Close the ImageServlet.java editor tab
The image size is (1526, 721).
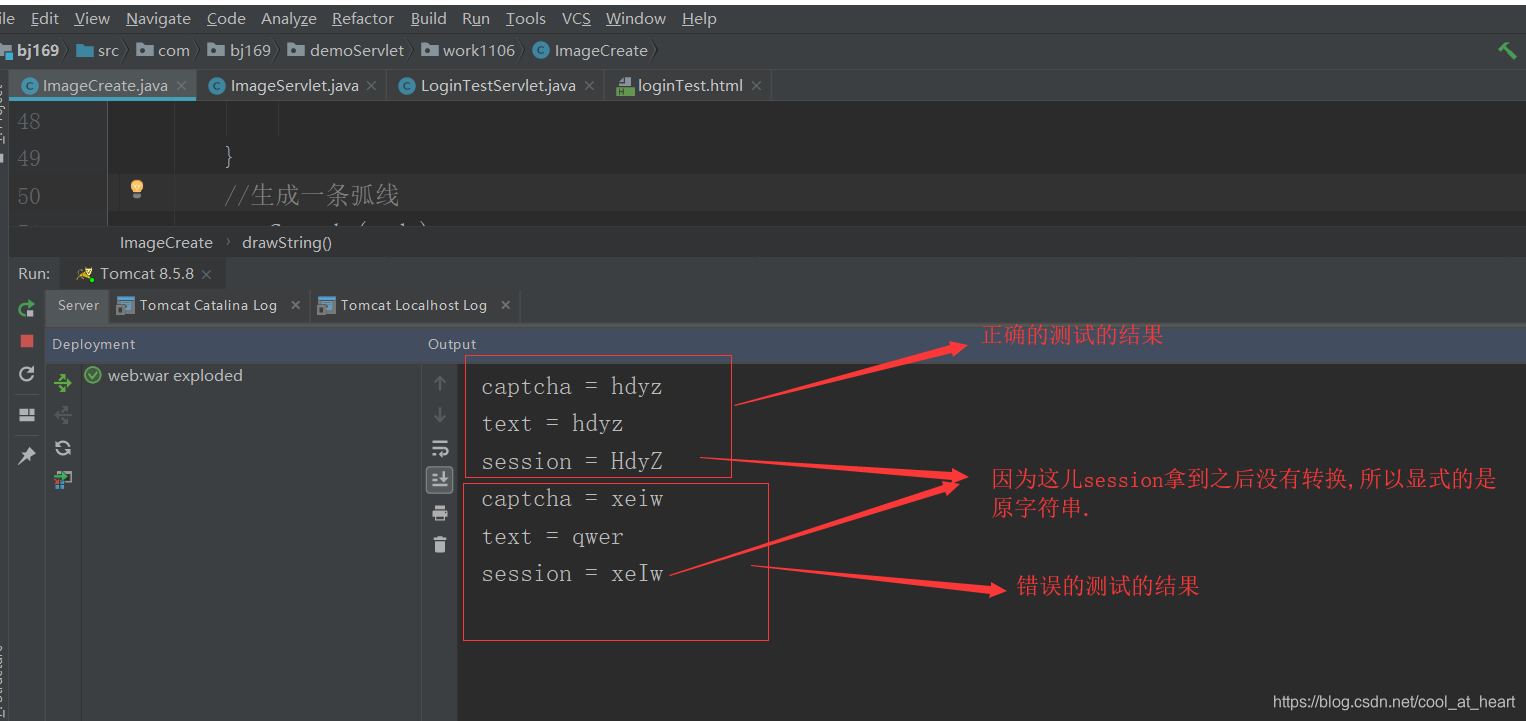(x=372, y=86)
